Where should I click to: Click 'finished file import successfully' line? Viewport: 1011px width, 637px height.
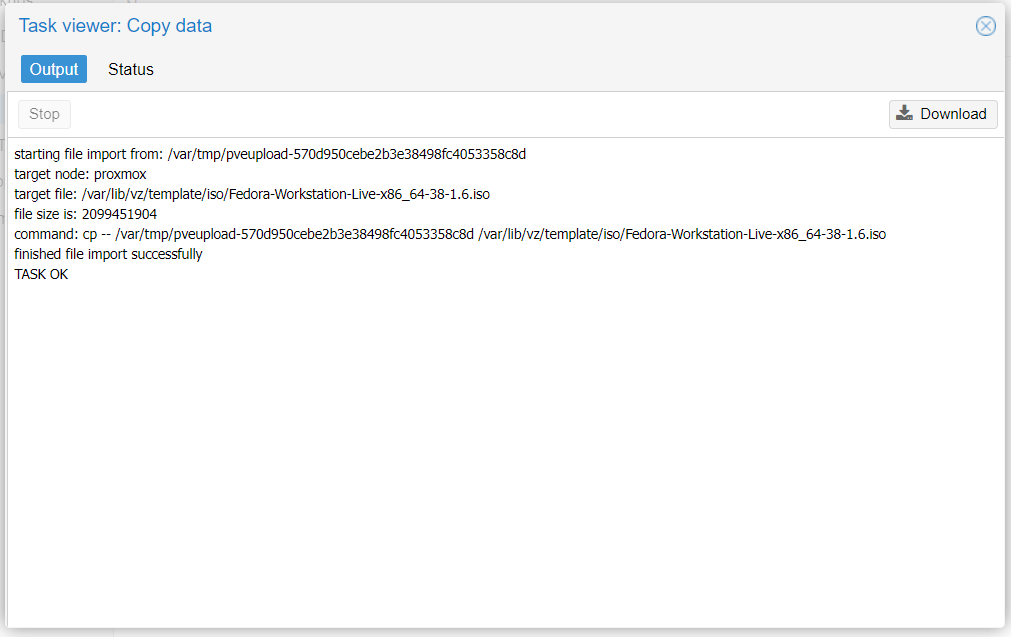click(x=108, y=254)
